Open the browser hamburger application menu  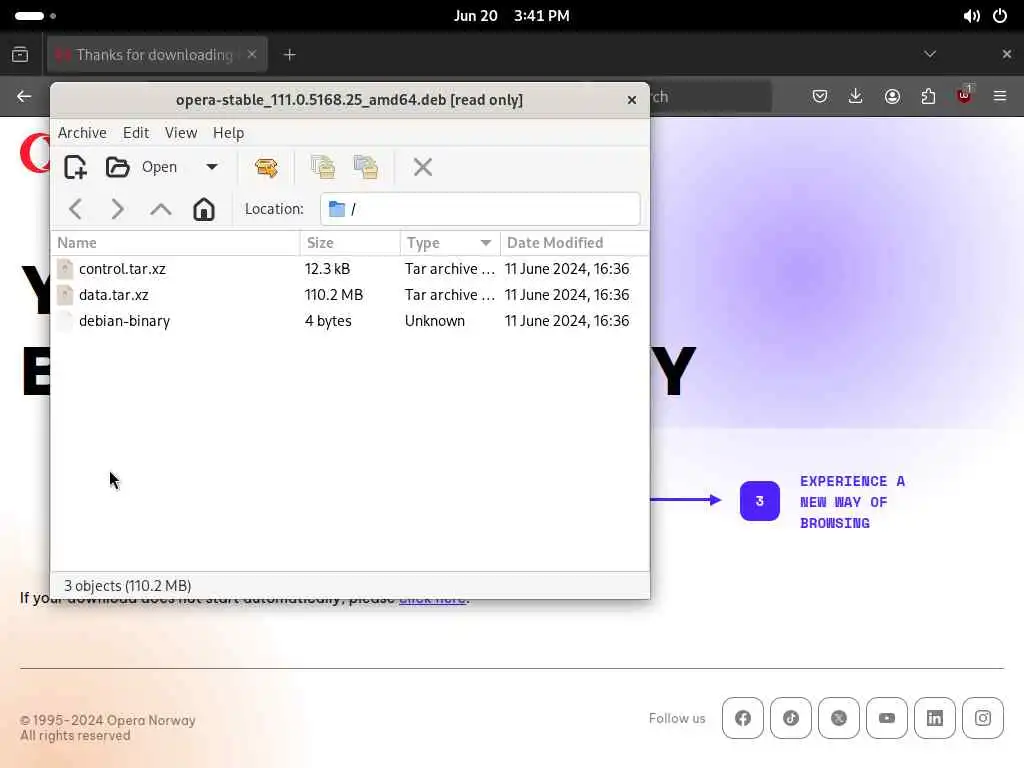[x=1000, y=97]
